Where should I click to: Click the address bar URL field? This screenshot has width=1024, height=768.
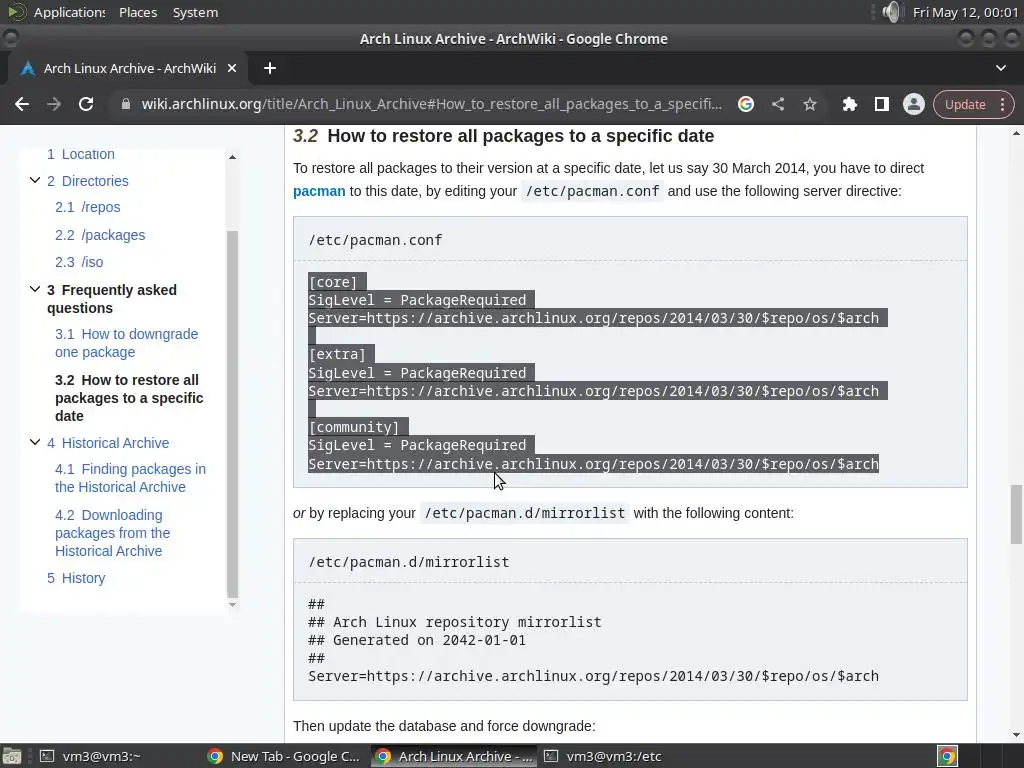pos(431,104)
